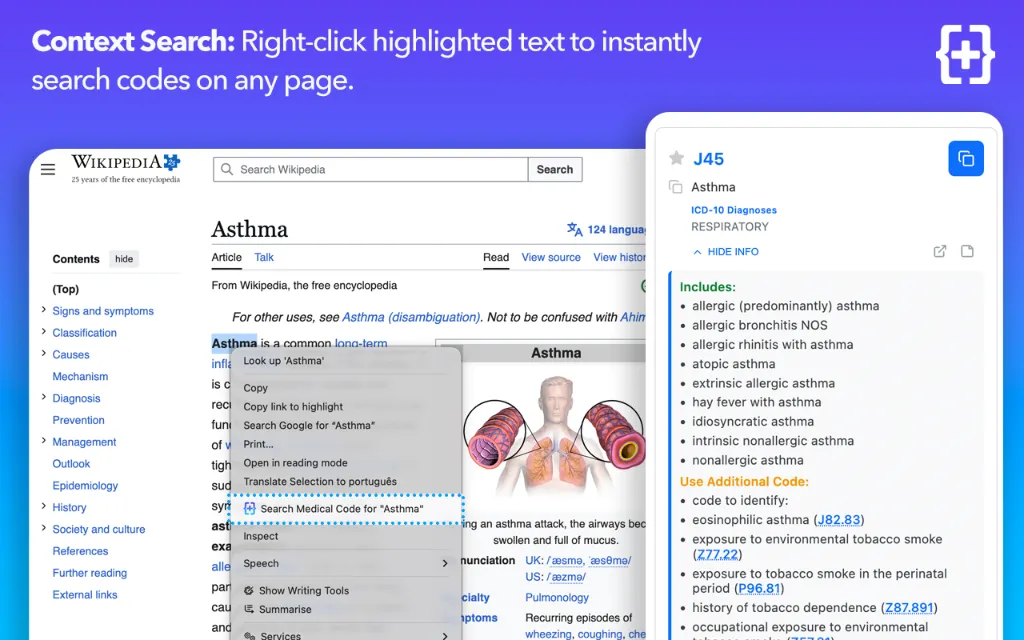Select Print... in context menu

(258, 444)
